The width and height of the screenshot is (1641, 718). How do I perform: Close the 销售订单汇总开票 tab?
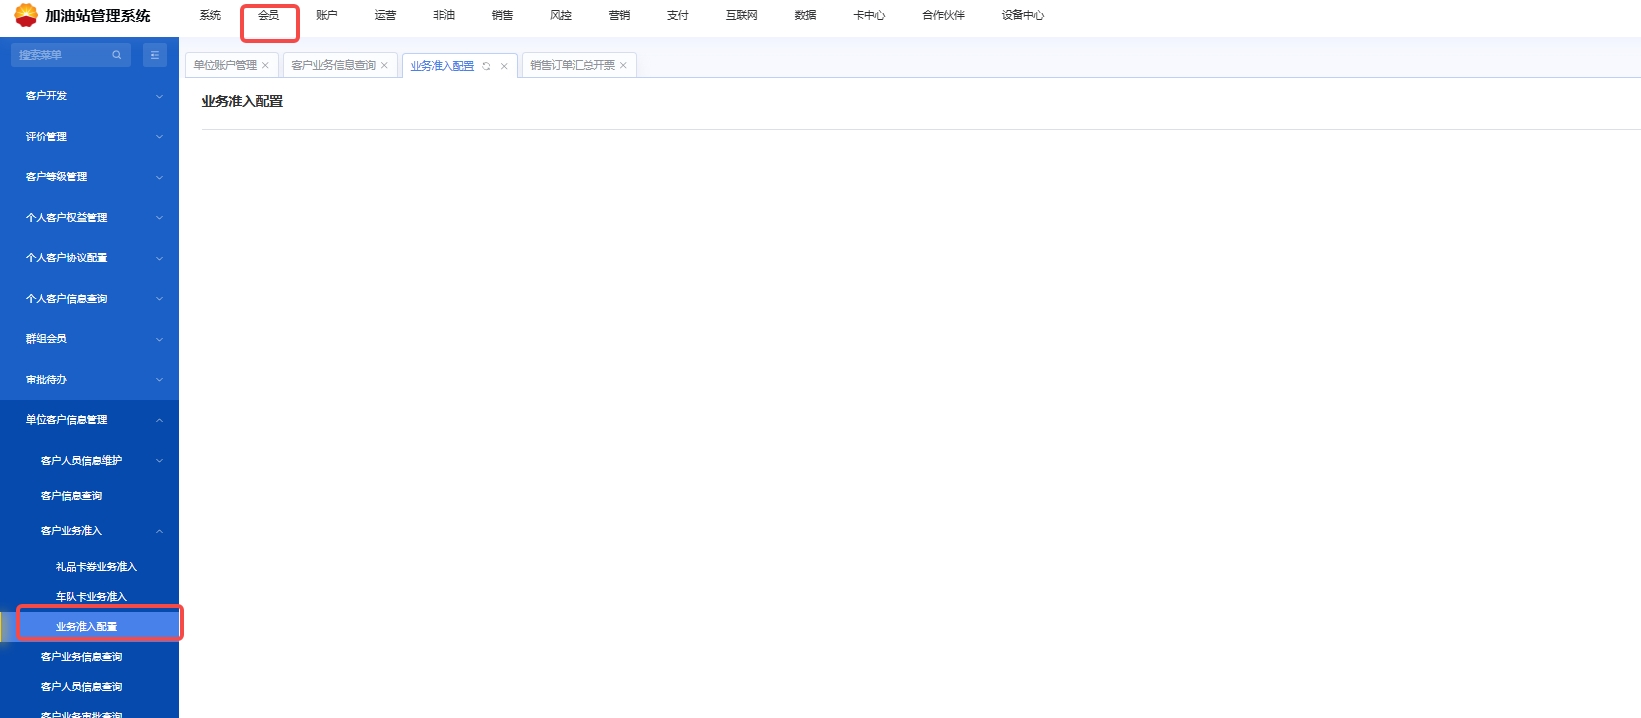623,66
